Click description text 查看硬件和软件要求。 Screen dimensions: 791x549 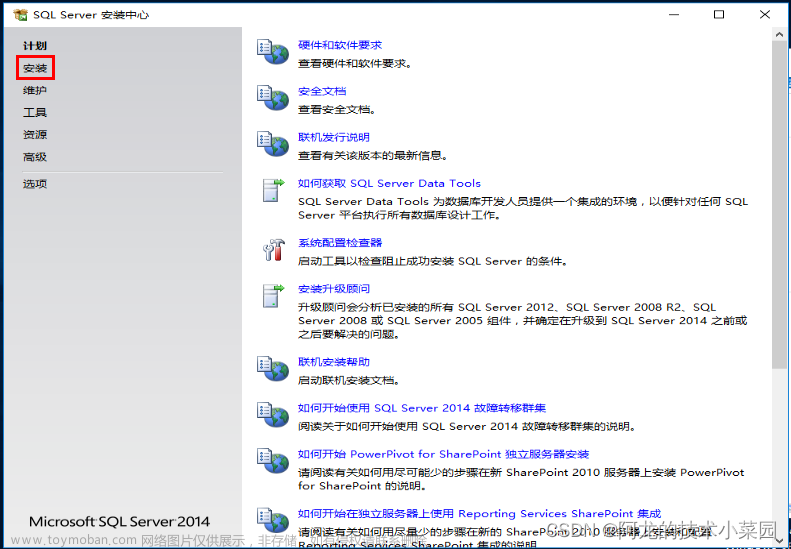coord(355,64)
